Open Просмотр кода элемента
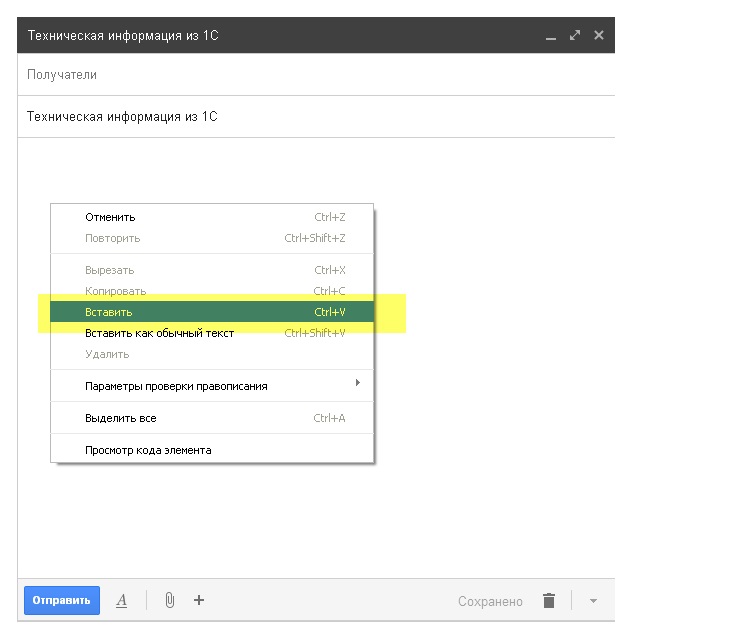The image size is (735, 626). coord(212,450)
